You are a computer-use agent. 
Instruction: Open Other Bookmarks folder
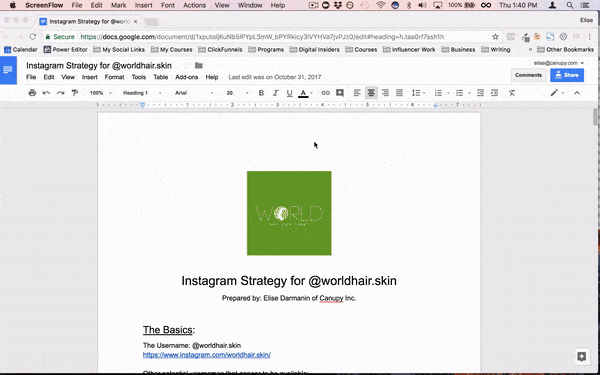[565, 49]
